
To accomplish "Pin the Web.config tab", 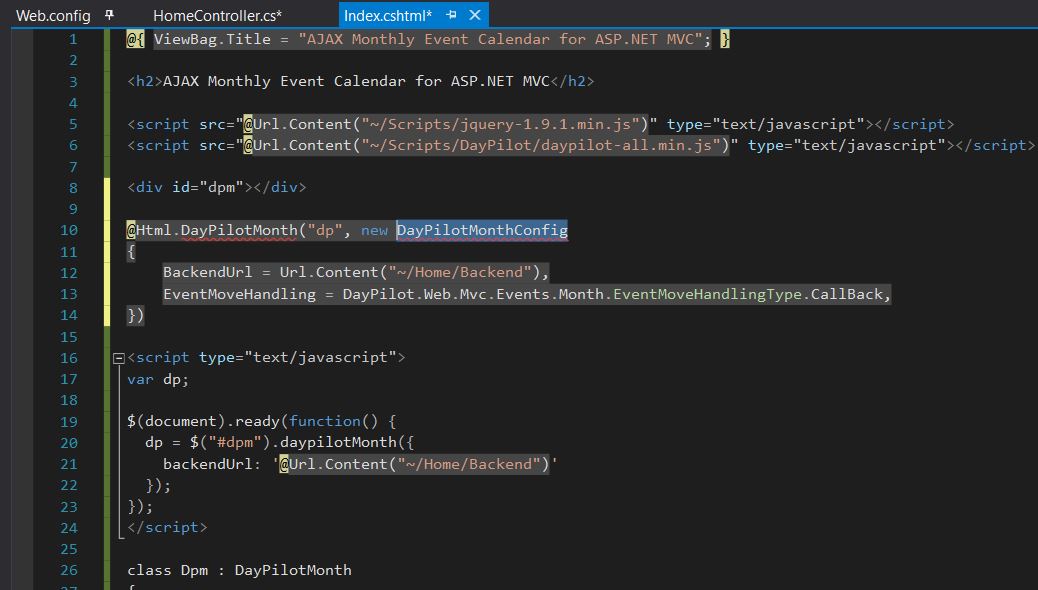I will [109, 15].
